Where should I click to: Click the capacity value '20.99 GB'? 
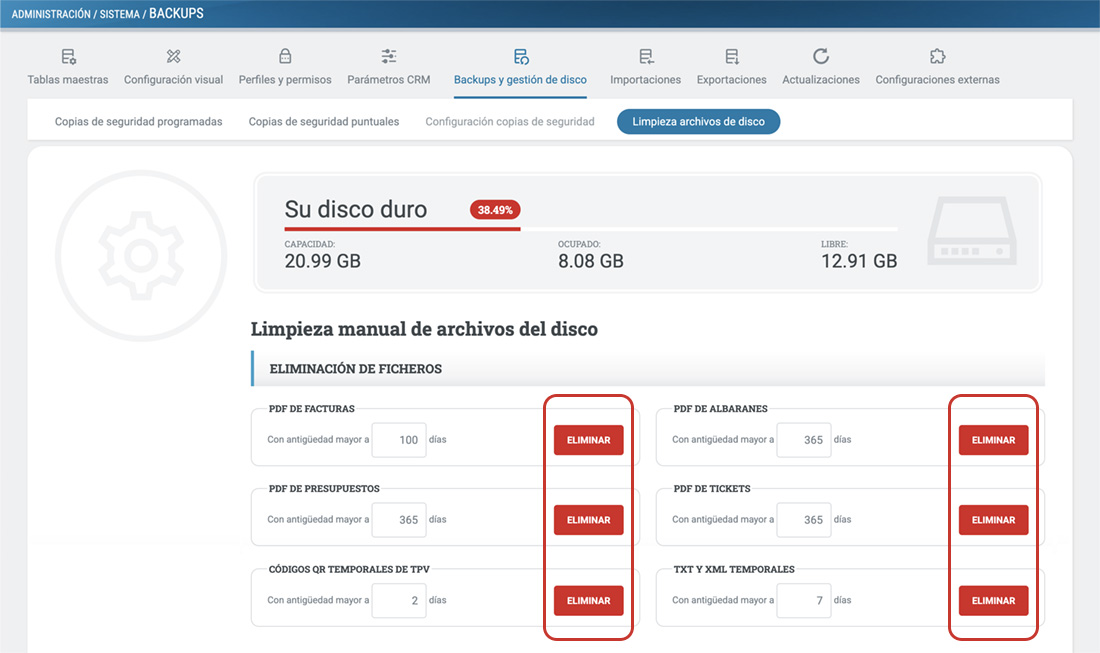[323, 261]
